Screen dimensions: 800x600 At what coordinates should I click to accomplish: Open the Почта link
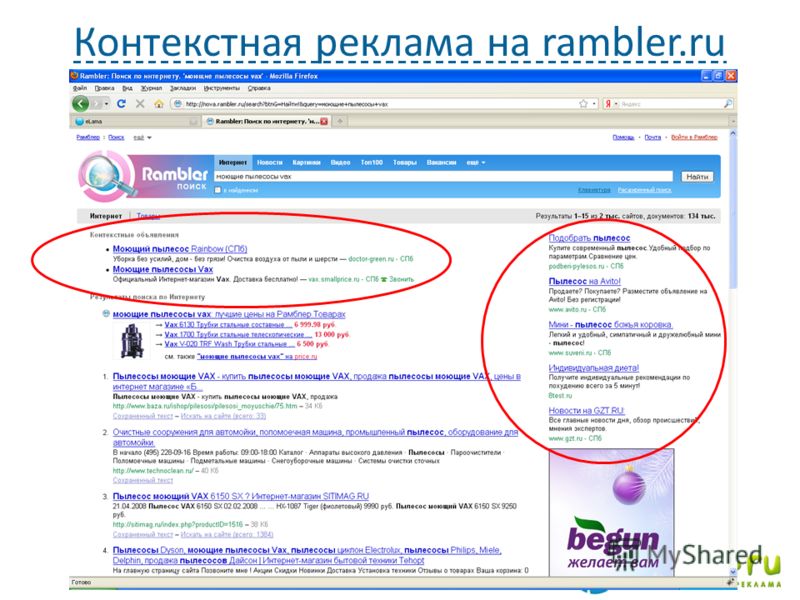point(653,138)
